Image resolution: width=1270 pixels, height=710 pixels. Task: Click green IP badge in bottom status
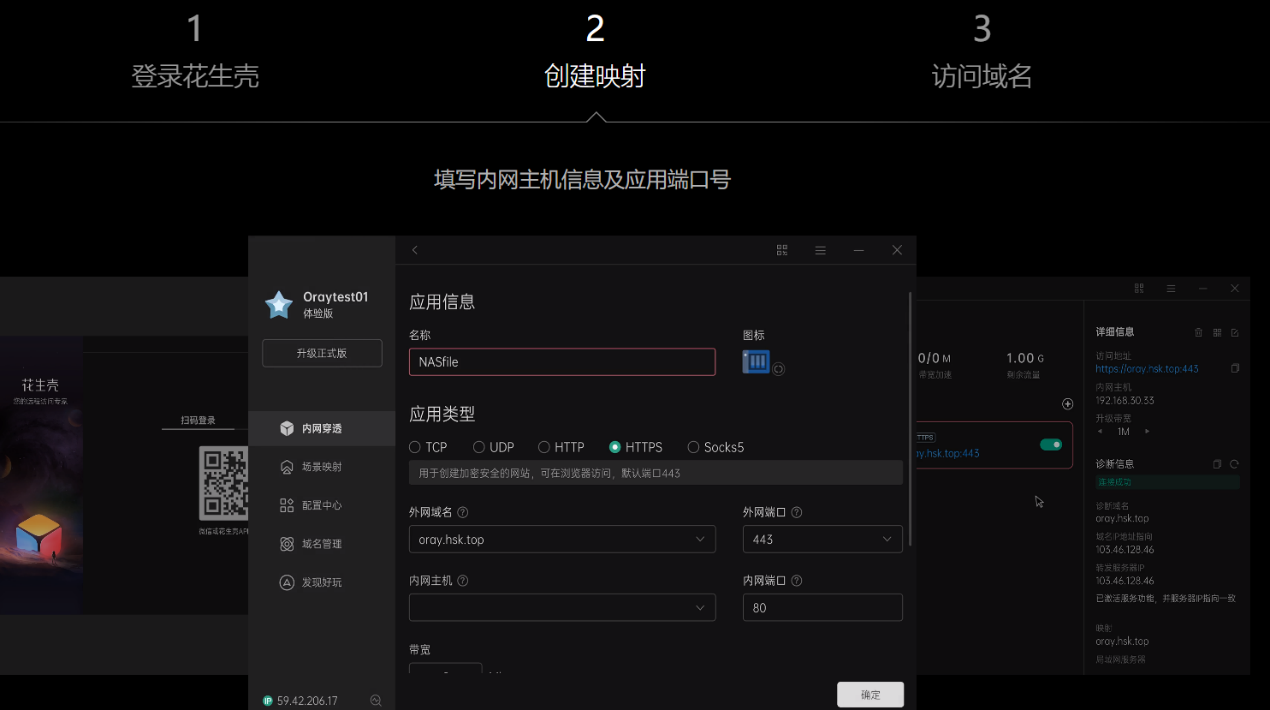[x=268, y=701]
